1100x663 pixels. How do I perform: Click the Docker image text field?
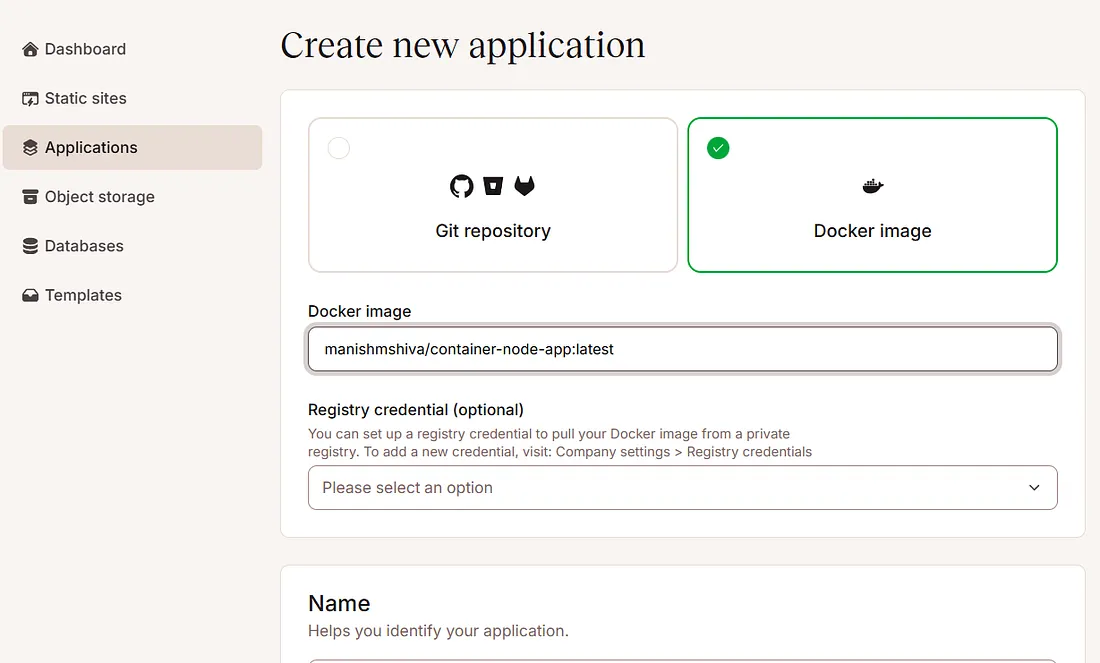point(683,349)
